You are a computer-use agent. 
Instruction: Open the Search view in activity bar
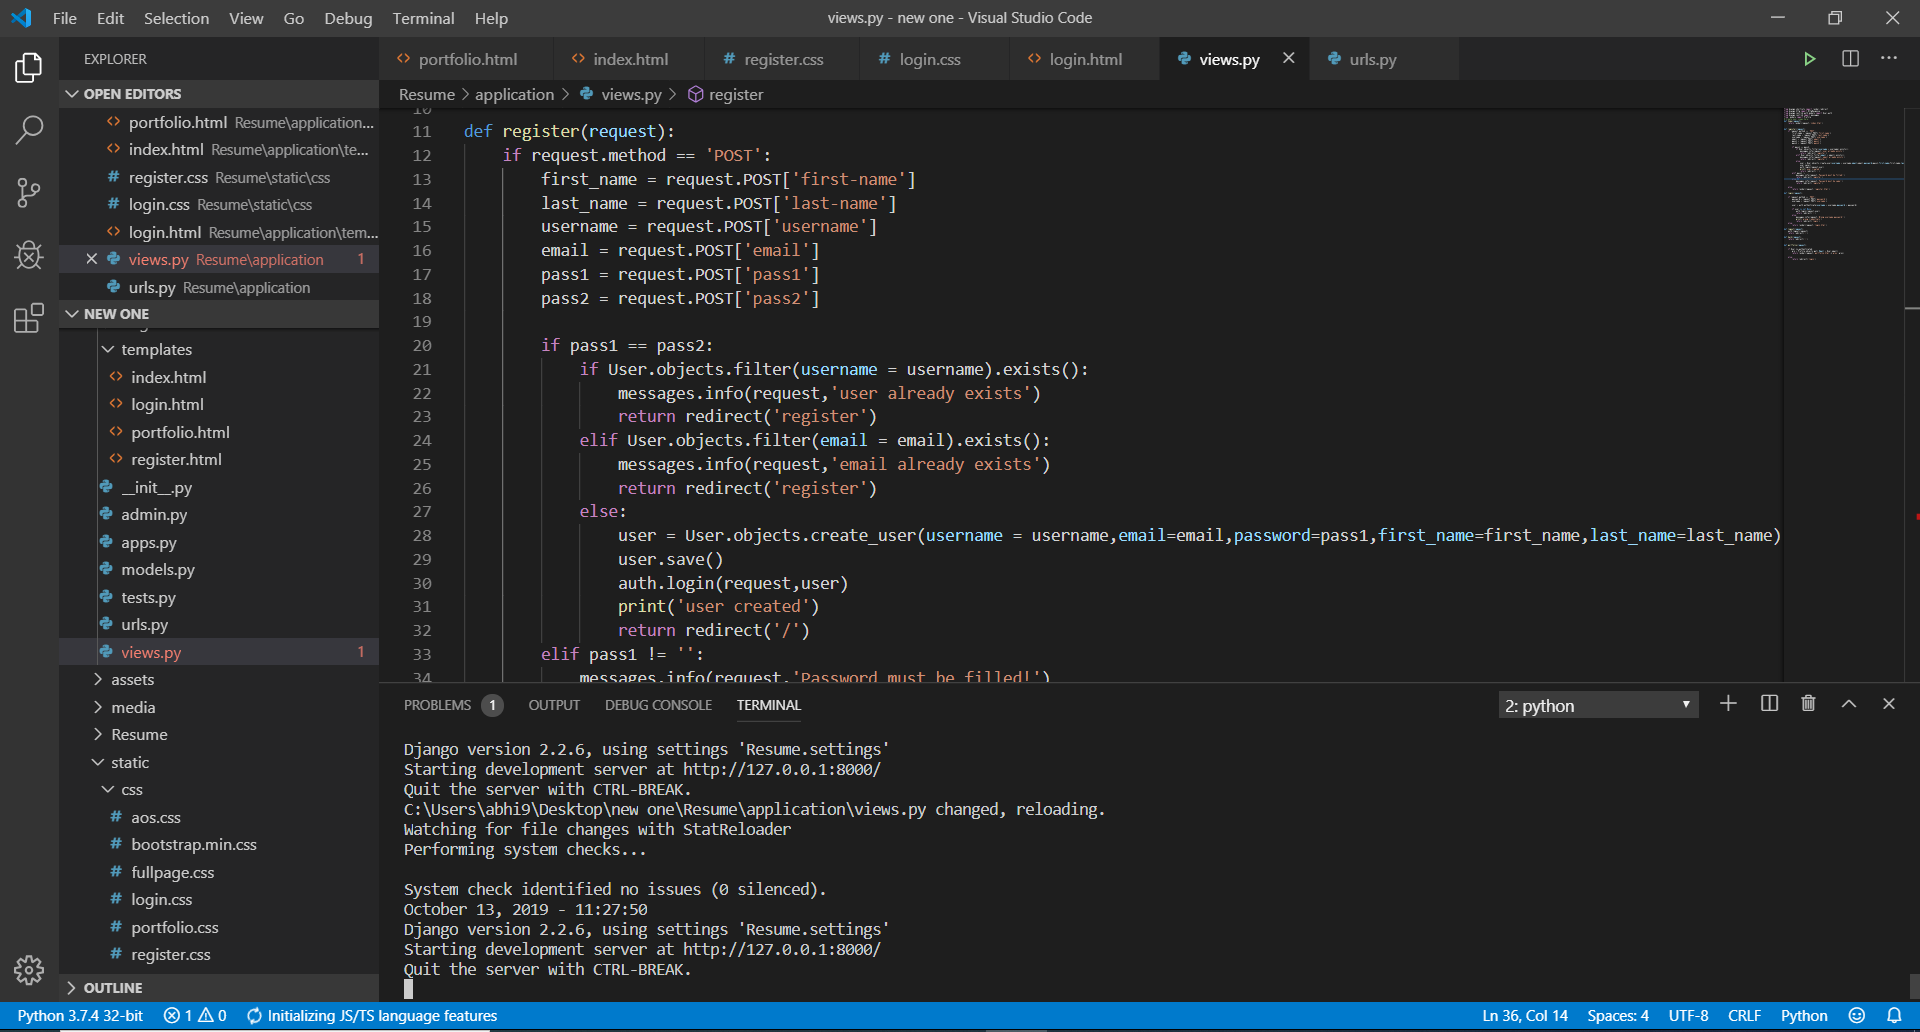29,129
